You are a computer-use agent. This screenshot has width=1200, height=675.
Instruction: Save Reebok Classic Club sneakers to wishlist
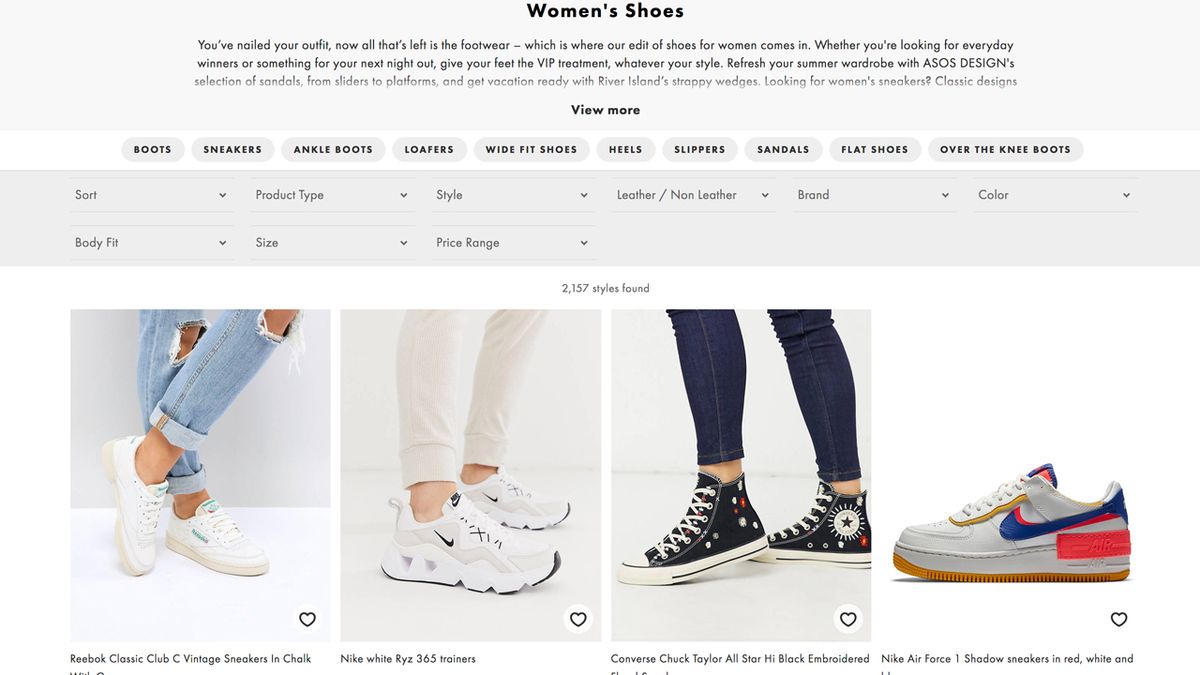pyautogui.click(x=307, y=619)
